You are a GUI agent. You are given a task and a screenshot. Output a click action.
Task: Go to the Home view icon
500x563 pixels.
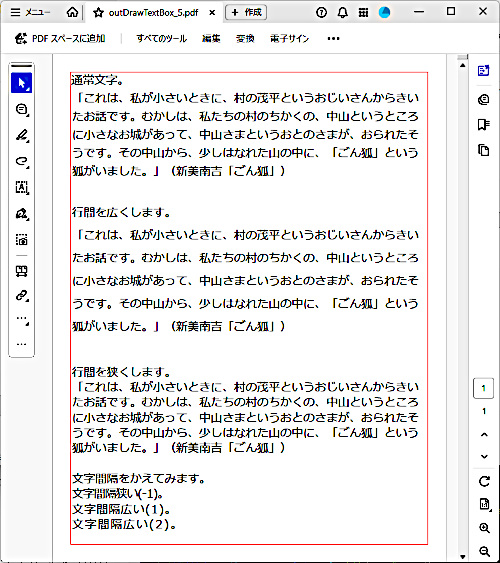[72, 12]
